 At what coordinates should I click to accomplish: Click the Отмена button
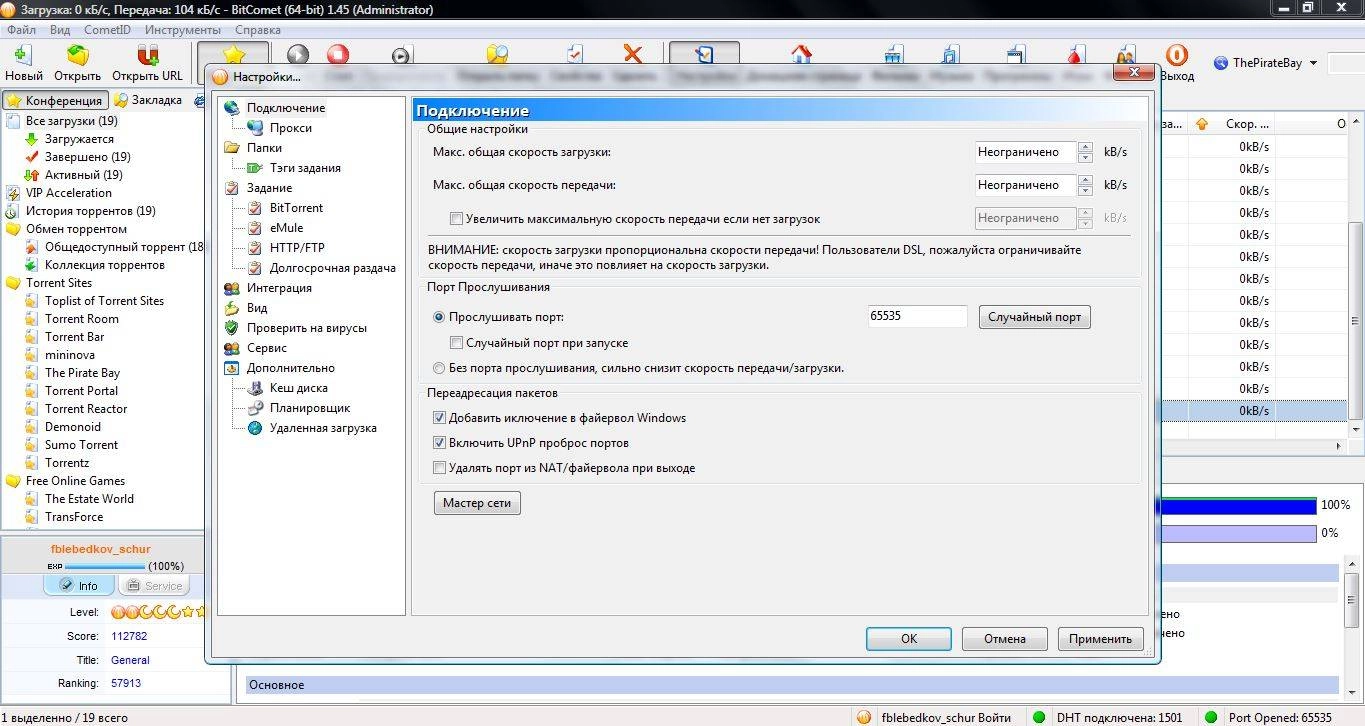click(1004, 639)
